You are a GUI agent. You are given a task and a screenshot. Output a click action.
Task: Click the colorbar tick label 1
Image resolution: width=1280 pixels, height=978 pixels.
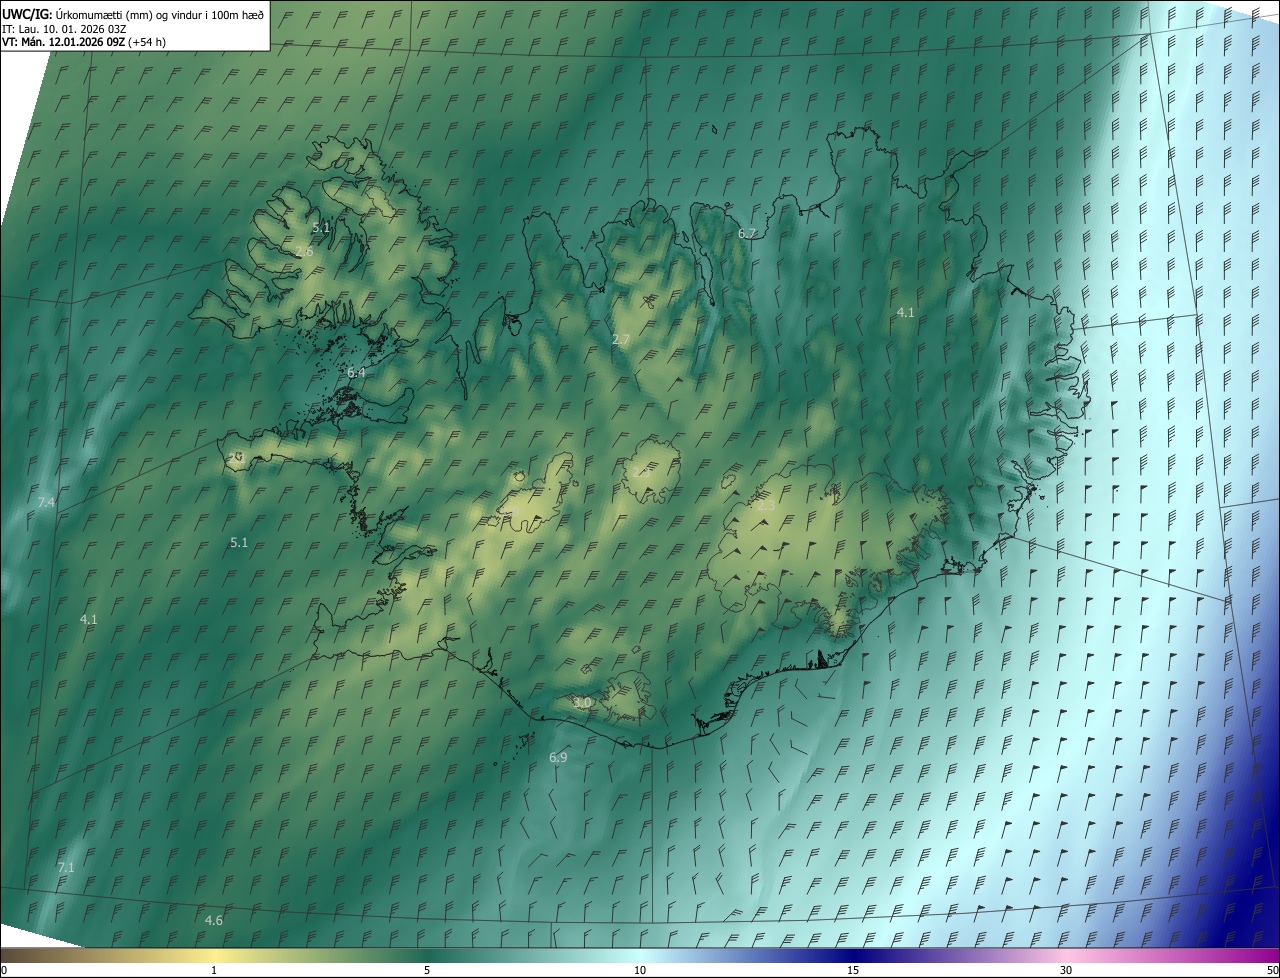214,970
